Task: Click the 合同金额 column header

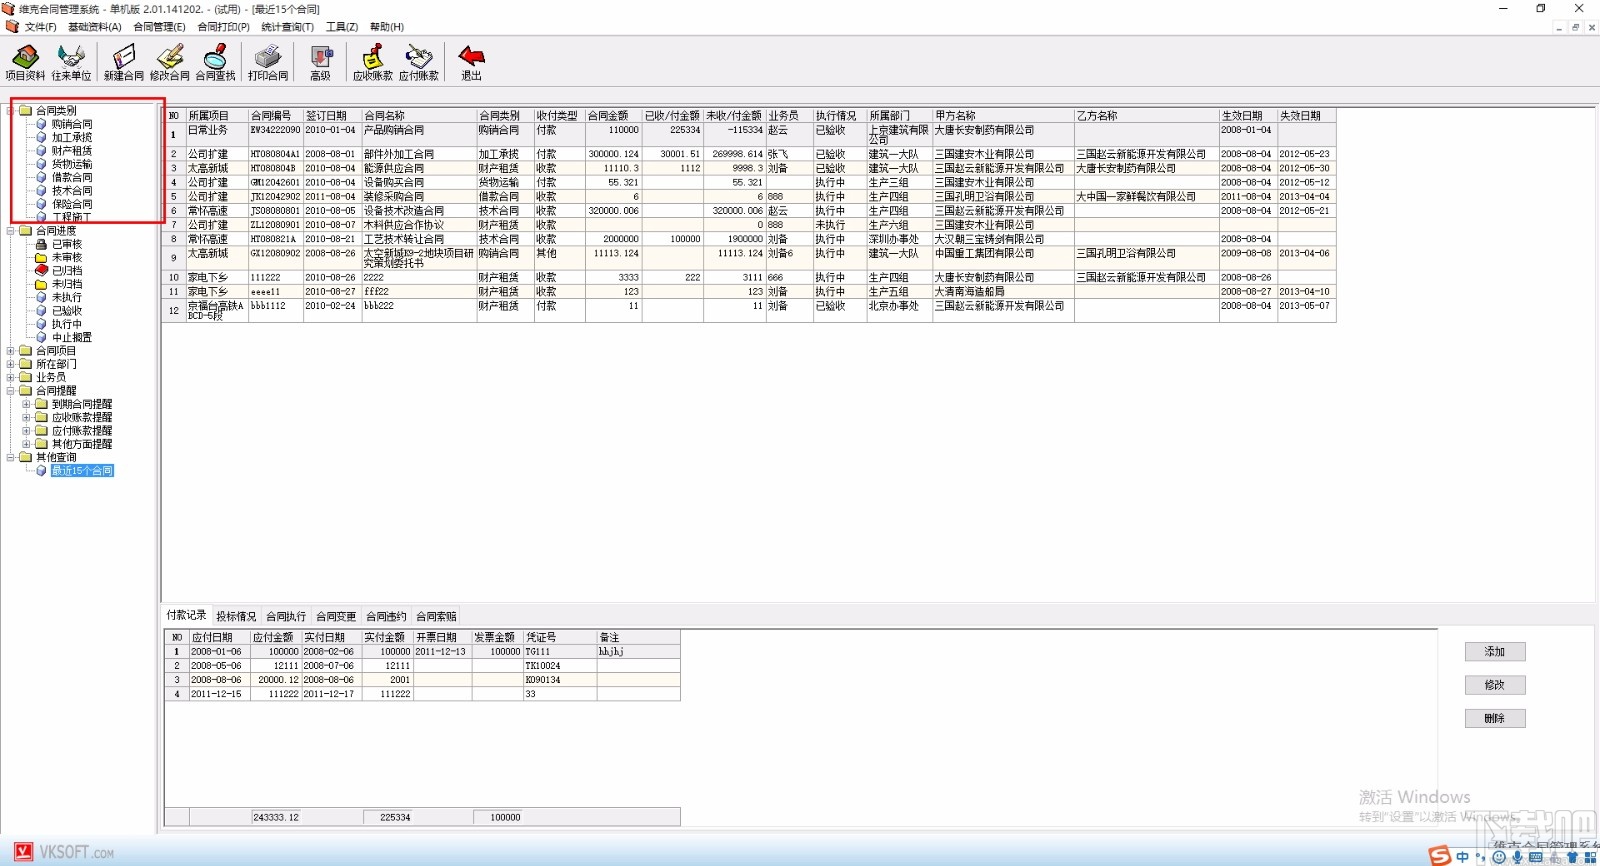Action: pyautogui.click(x=613, y=116)
